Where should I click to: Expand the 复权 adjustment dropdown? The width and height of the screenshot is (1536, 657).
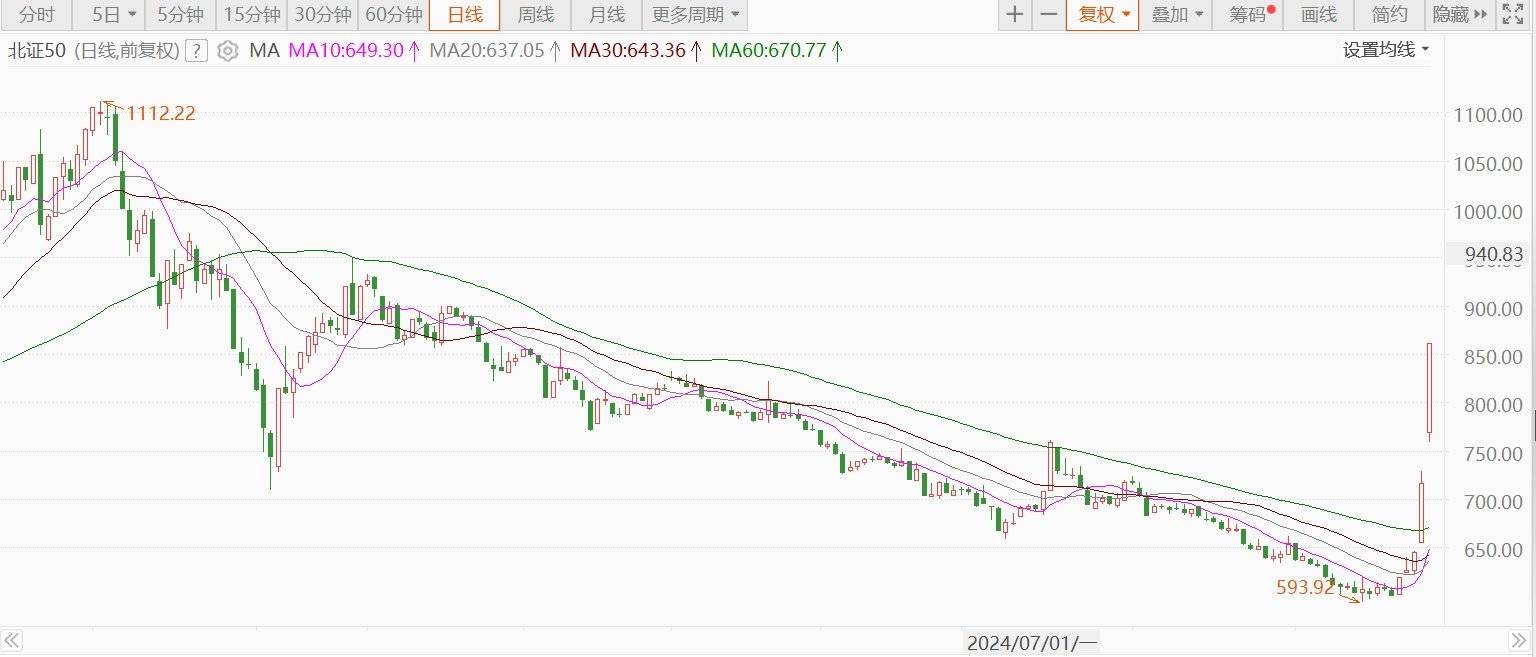pos(1102,15)
